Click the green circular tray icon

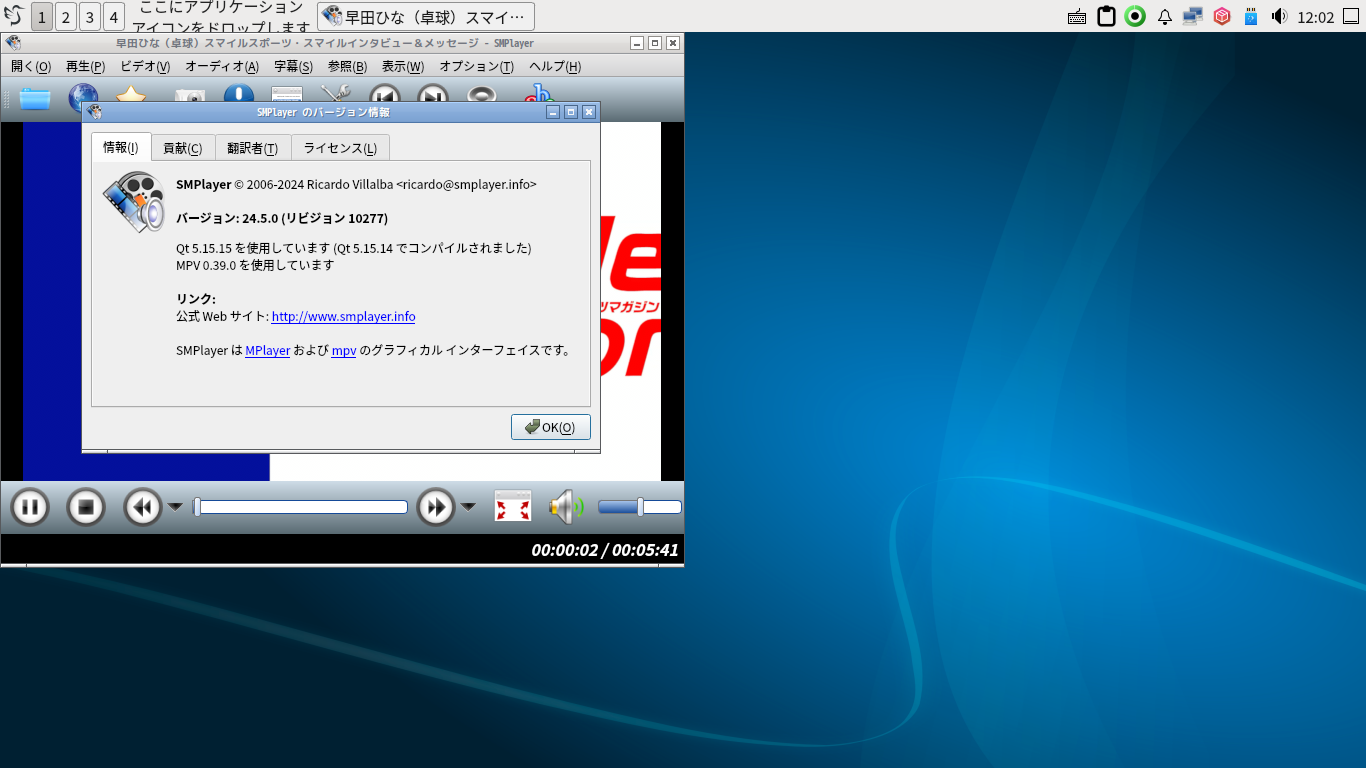click(1135, 16)
